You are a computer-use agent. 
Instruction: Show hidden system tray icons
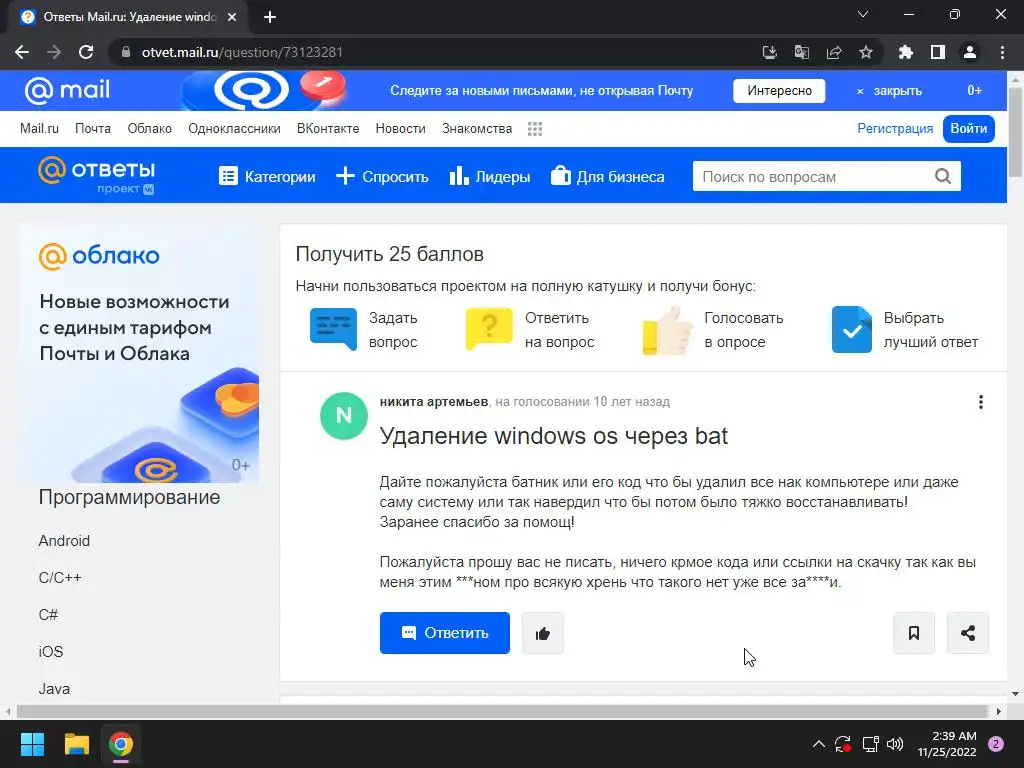tap(818, 744)
